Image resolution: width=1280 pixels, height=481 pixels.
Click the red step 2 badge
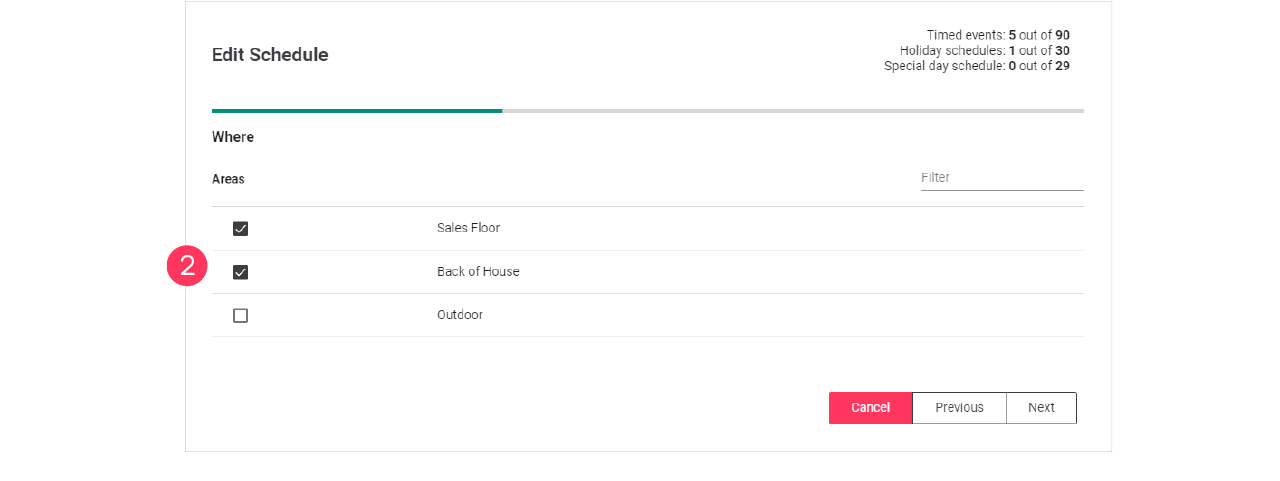(187, 266)
